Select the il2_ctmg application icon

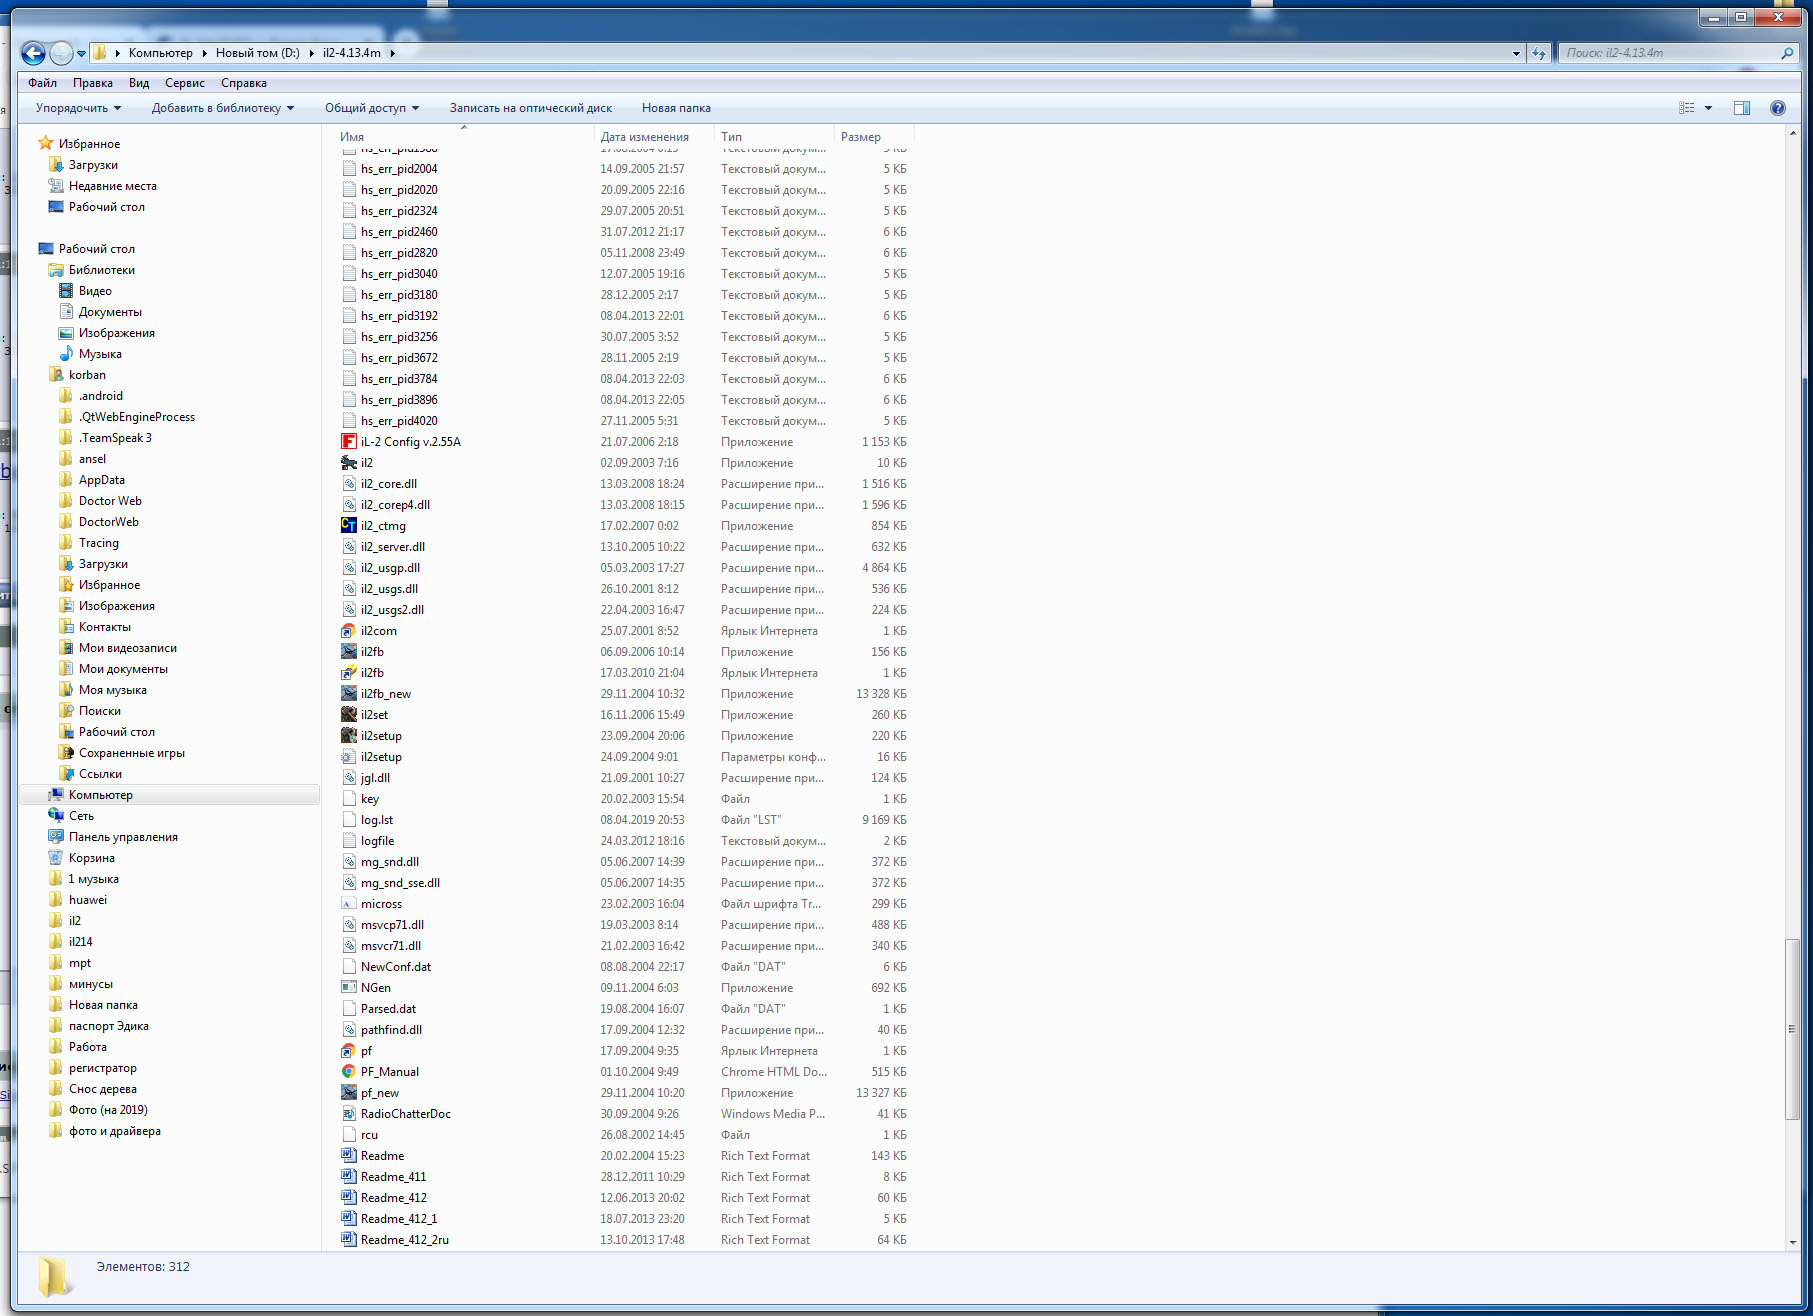tap(349, 526)
